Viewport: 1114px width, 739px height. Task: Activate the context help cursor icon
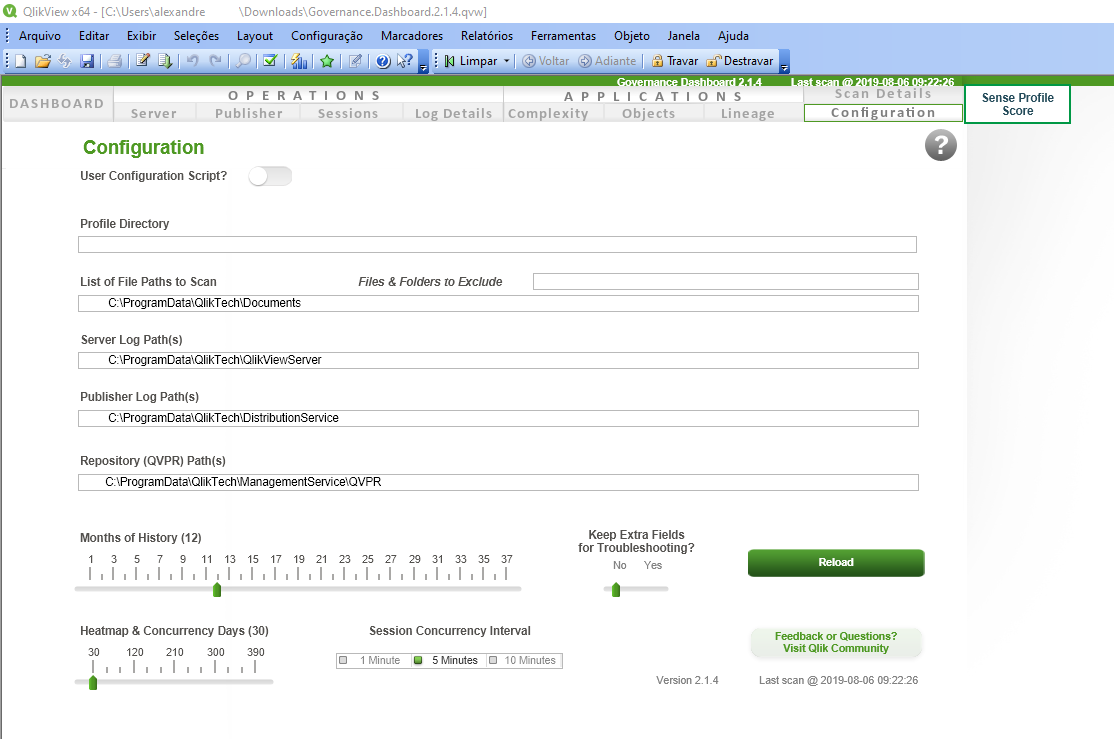pos(404,61)
